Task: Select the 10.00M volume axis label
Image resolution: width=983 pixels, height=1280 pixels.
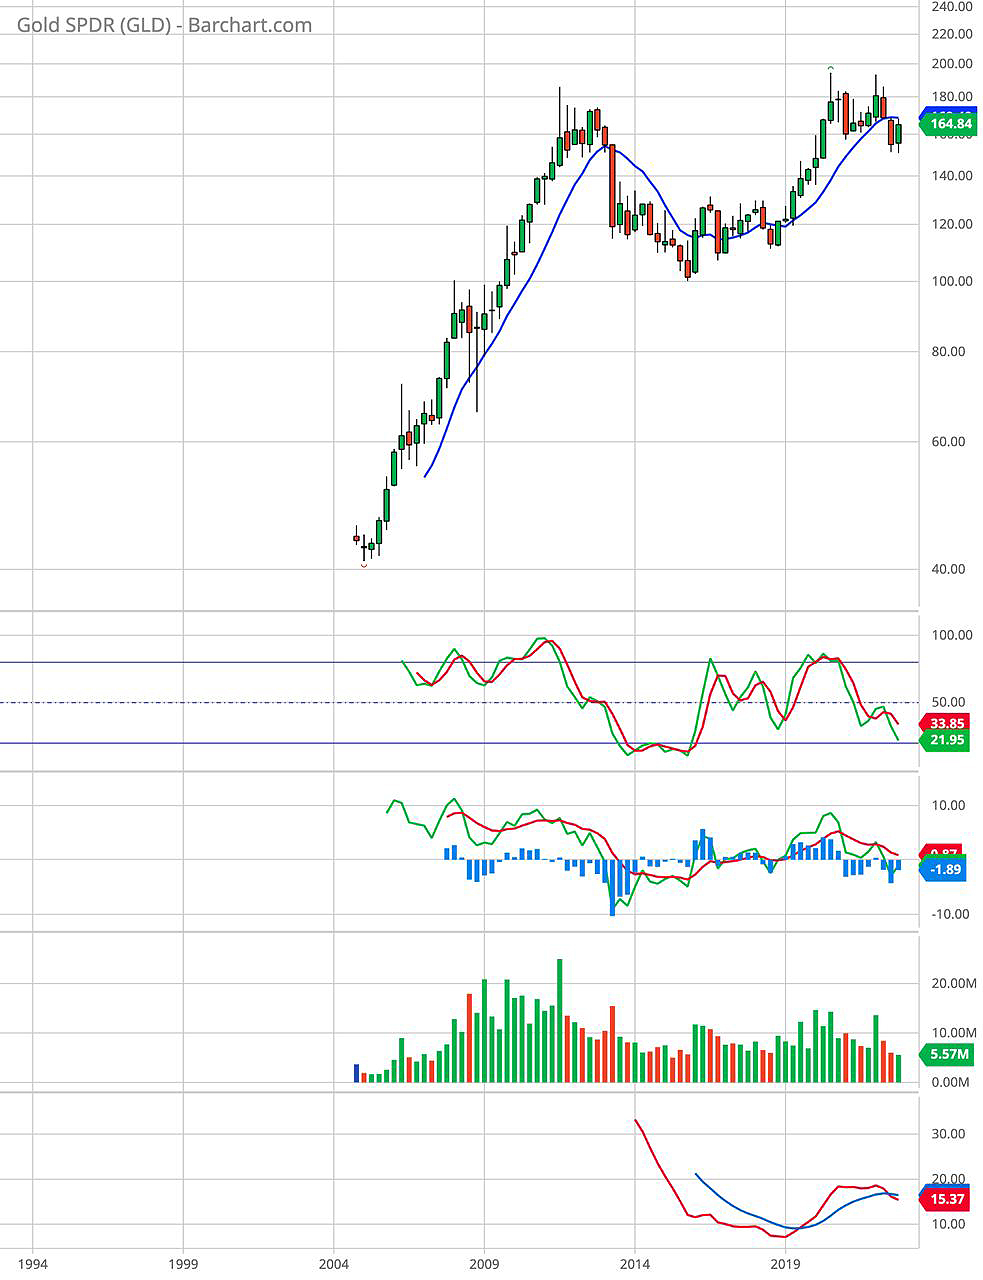Action: pyautogui.click(x=953, y=1033)
